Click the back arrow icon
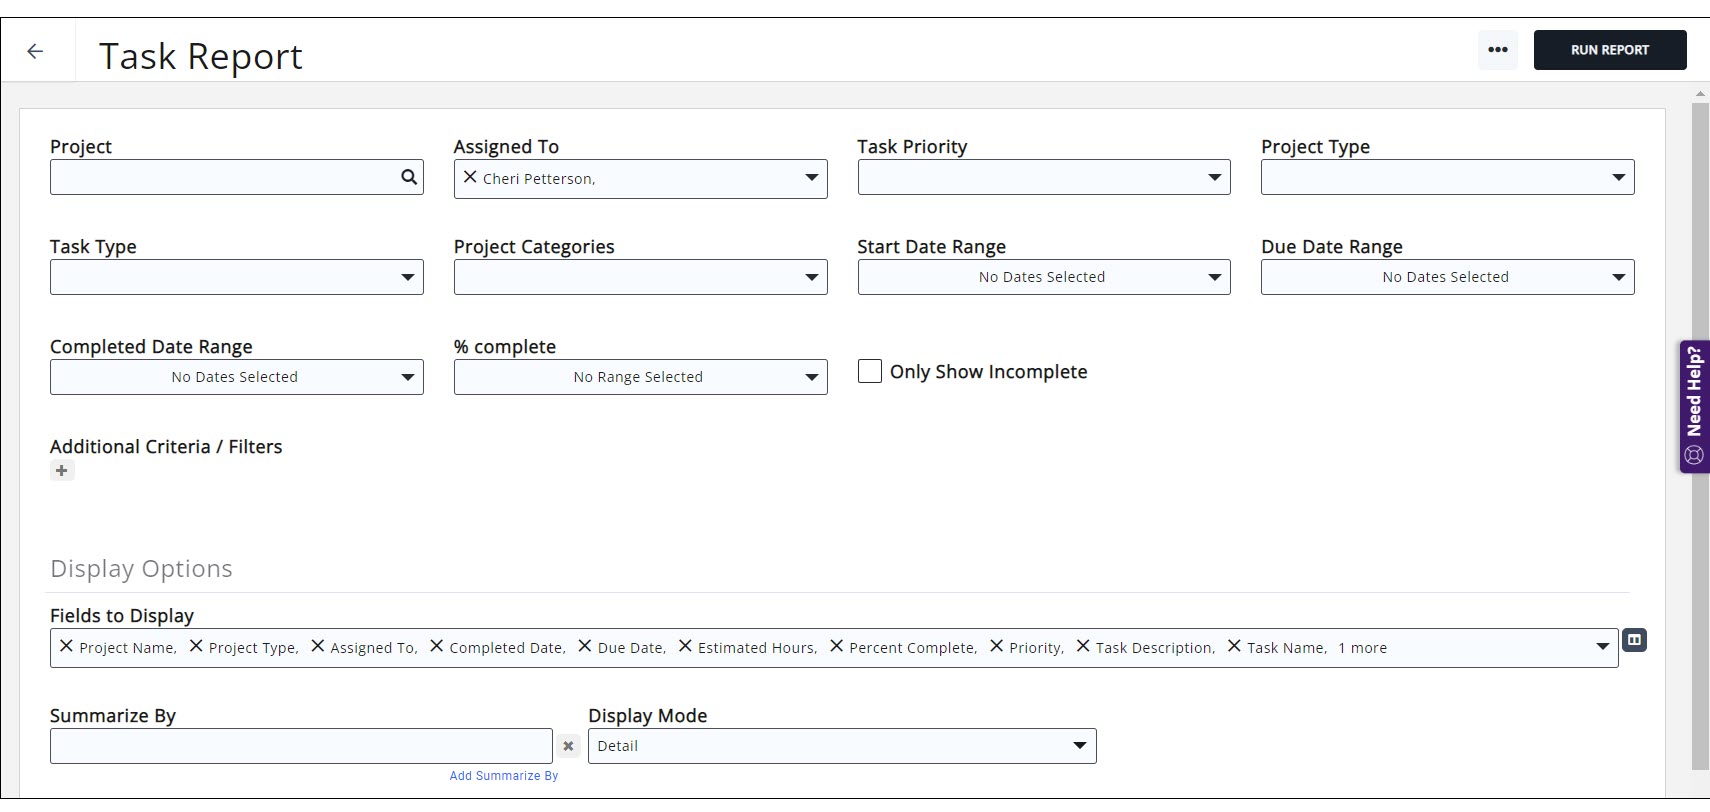This screenshot has width=1710, height=812. (x=36, y=51)
